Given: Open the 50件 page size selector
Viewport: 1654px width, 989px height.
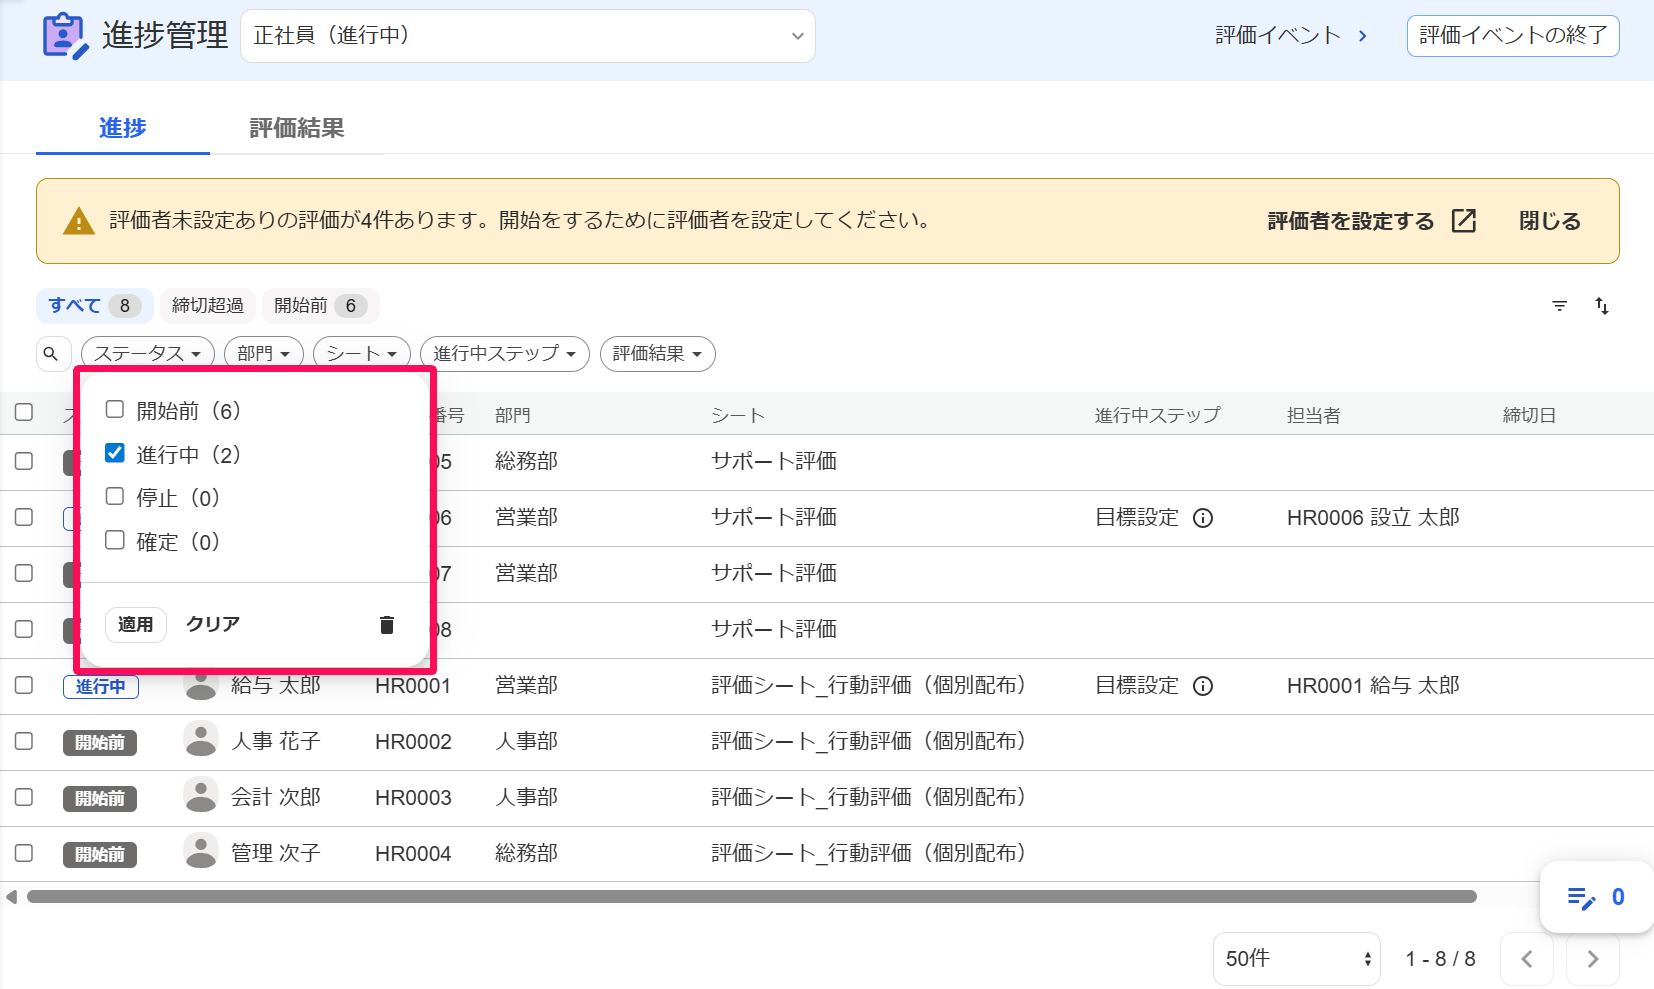Looking at the screenshot, I should click(1297, 959).
